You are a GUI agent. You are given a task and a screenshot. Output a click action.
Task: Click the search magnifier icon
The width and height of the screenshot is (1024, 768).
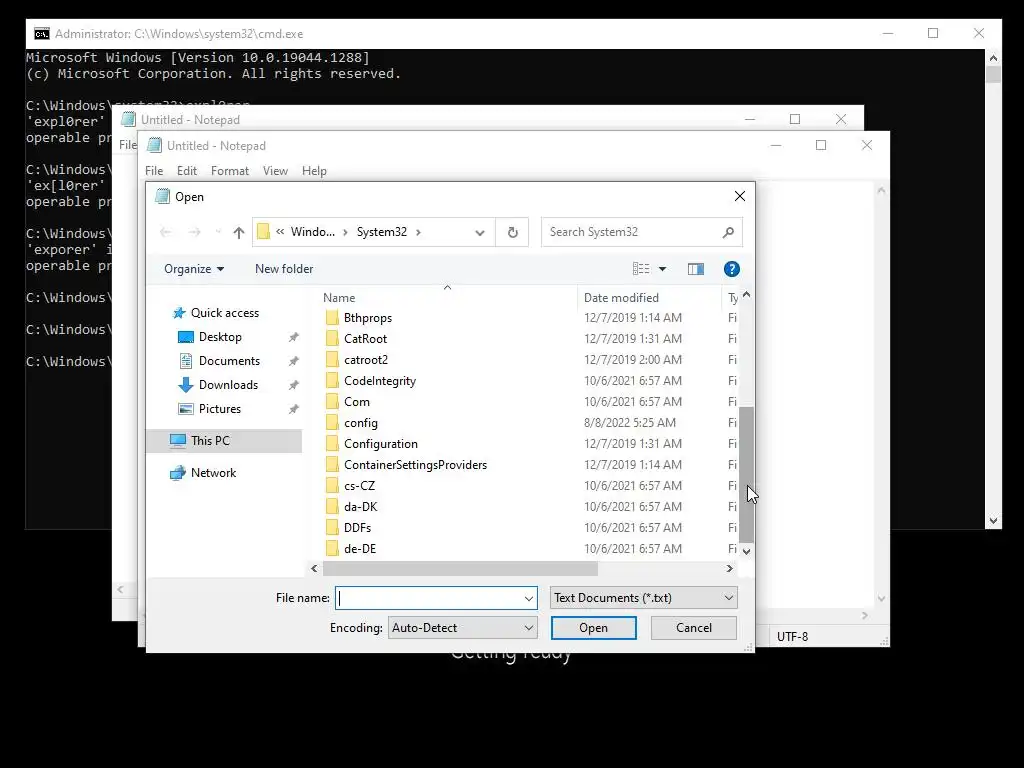click(x=728, y=232)
